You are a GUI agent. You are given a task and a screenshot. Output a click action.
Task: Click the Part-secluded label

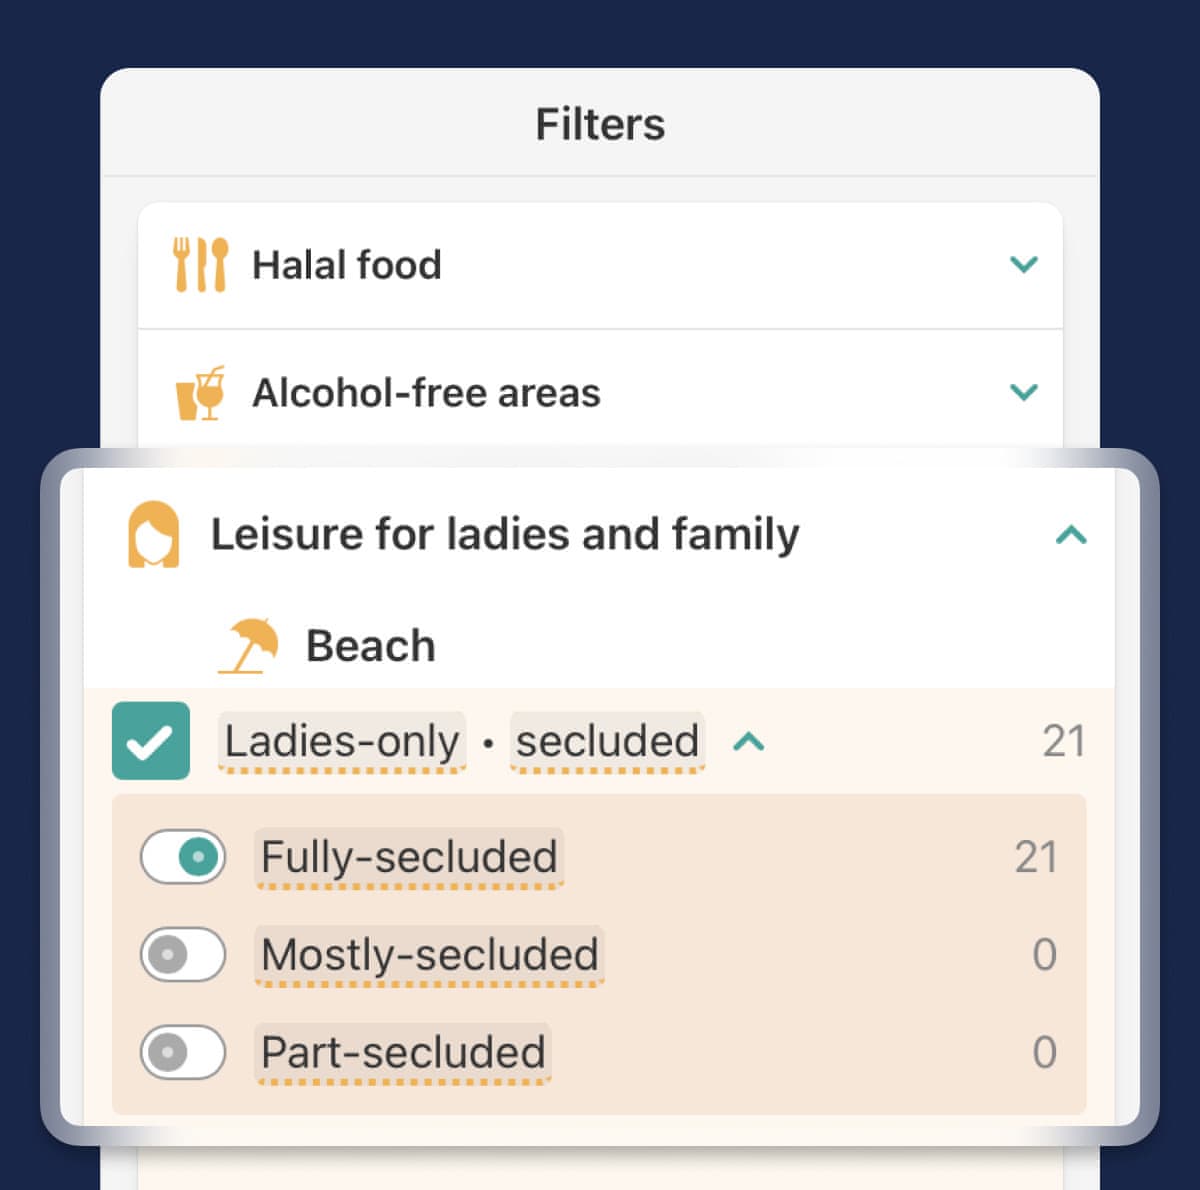click(403, 1052)
